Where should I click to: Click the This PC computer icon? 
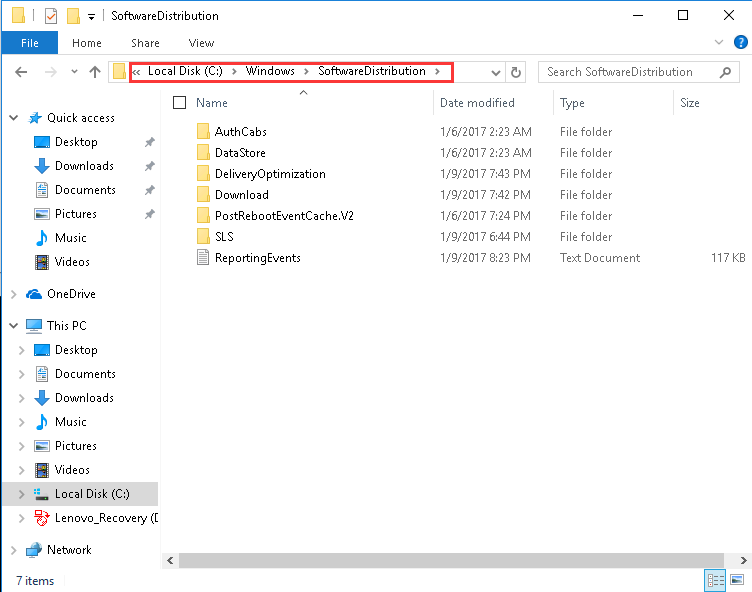click(34, 326)
